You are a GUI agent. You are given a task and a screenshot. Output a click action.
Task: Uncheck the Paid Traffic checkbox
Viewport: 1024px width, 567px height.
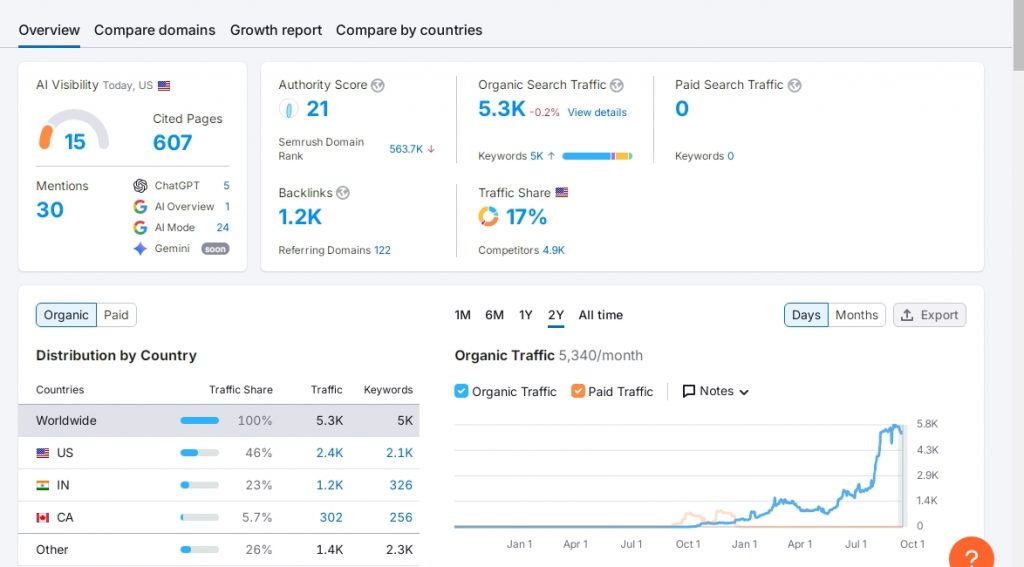(578, 391)
